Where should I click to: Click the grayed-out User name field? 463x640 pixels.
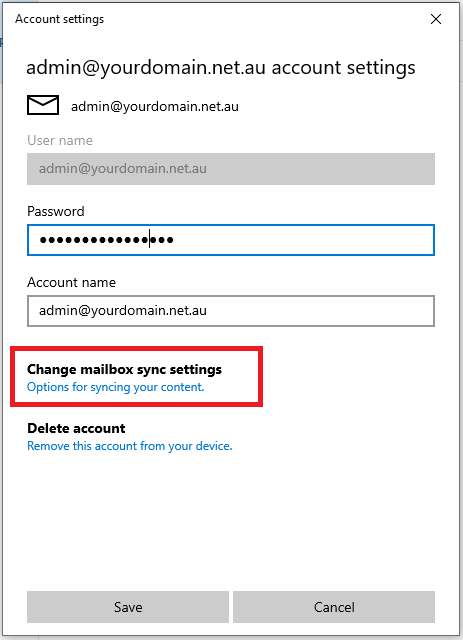point(231,169)
